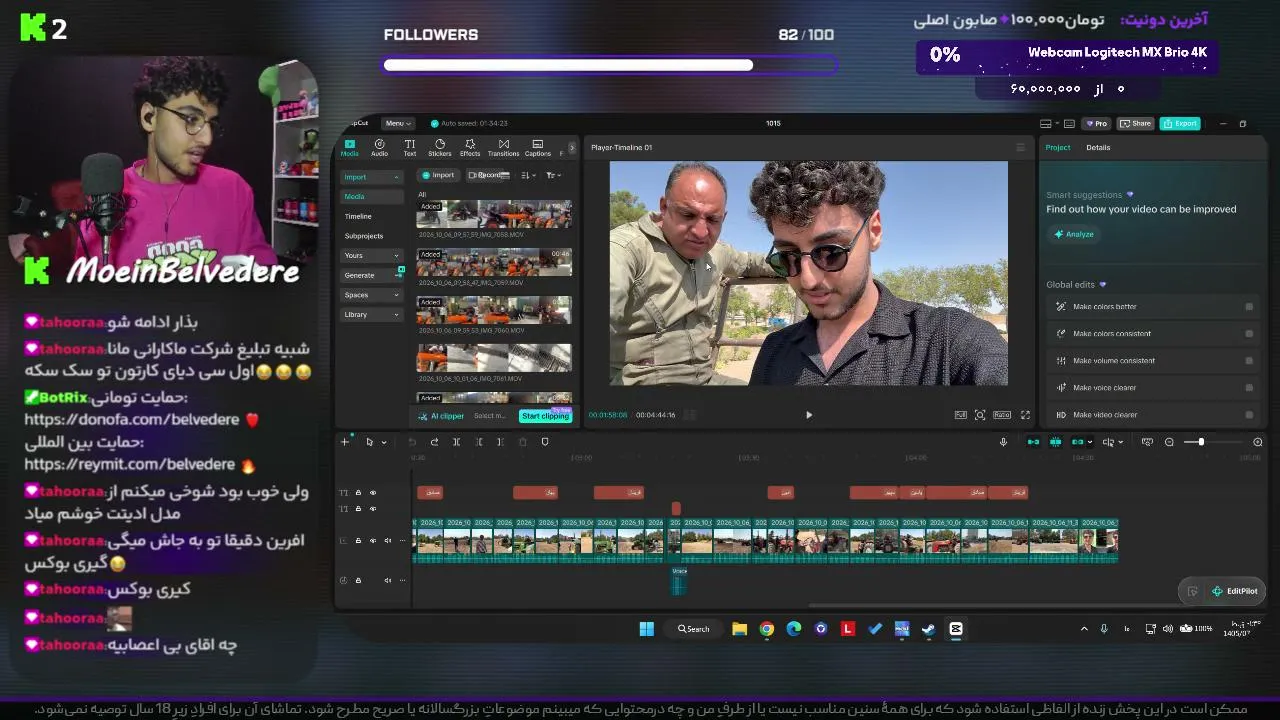
Task: Open the media sort order dropdown
Action: [529, 176]
